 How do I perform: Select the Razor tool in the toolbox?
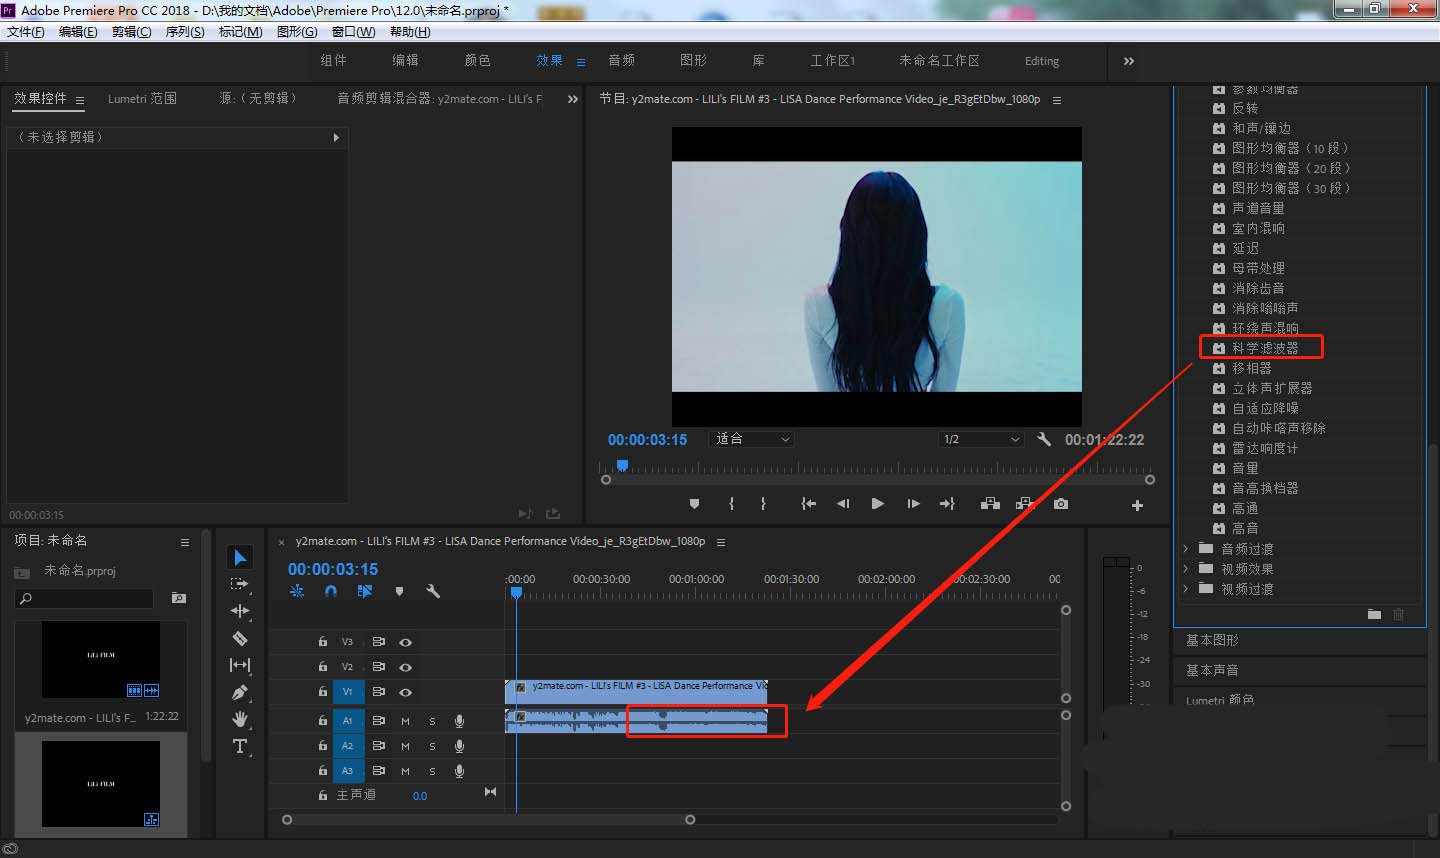point(240,638)
